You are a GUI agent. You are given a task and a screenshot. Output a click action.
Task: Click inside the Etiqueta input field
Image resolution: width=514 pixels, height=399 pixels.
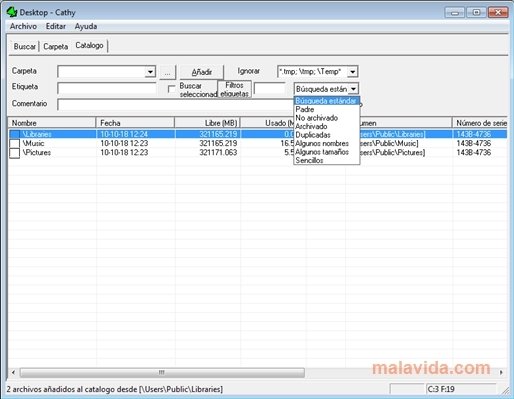tap(107, 89)
